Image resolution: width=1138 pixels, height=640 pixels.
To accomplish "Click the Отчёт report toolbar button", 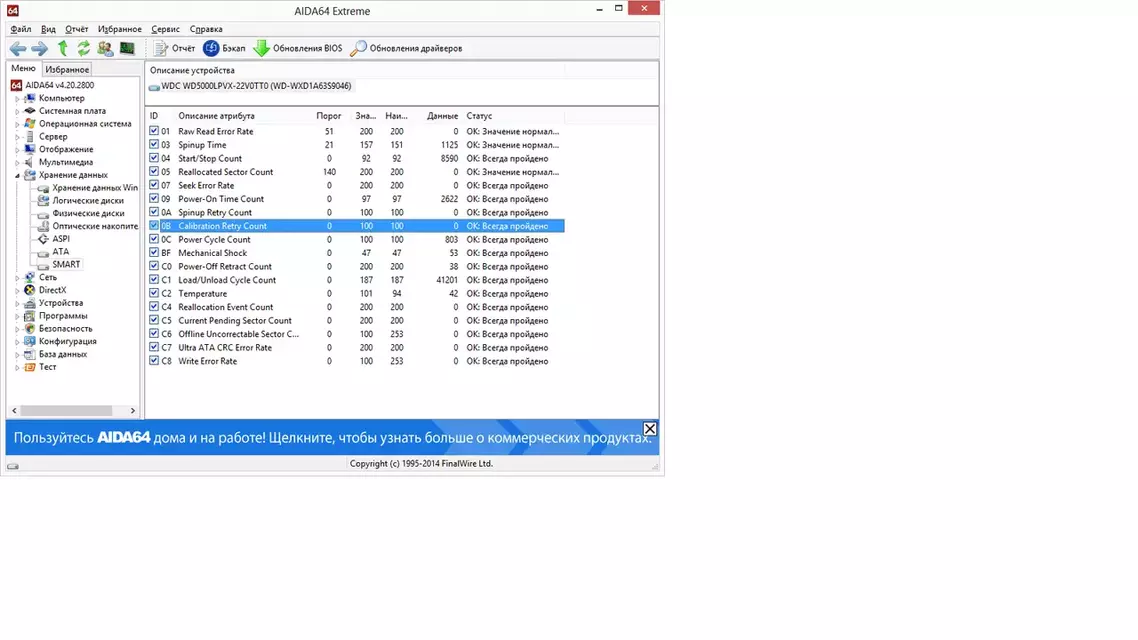I will (x=174, y=49).
